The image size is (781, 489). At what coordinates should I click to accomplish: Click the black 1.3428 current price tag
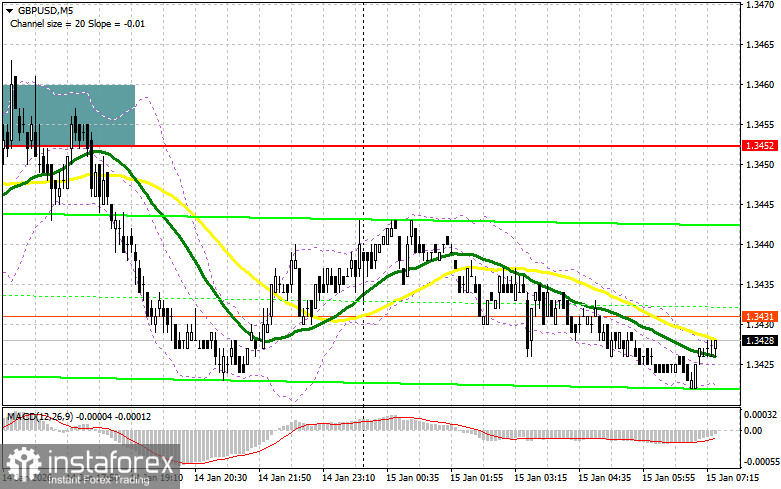pyautogui.click(x=760, y=341)
